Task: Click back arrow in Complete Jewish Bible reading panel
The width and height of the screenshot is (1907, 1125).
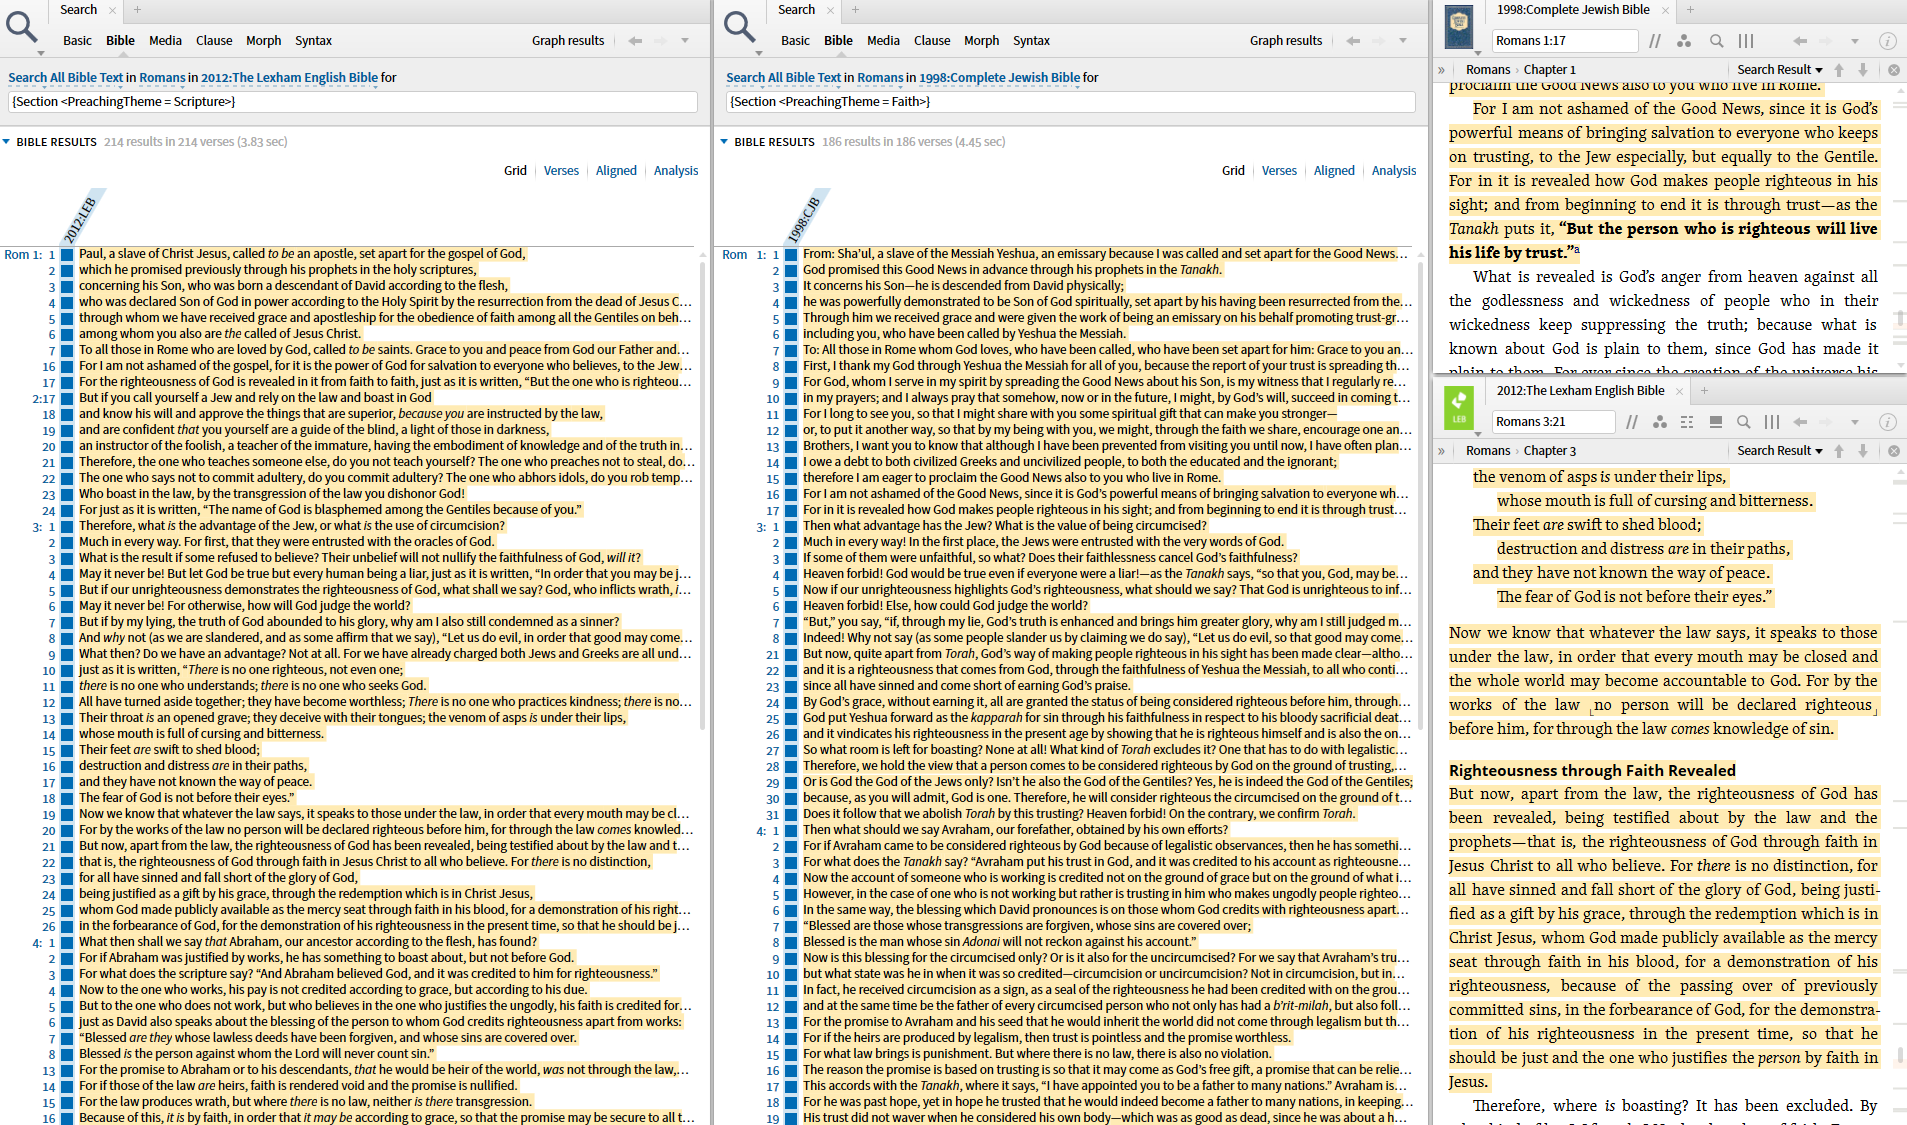Action: 1800,41
